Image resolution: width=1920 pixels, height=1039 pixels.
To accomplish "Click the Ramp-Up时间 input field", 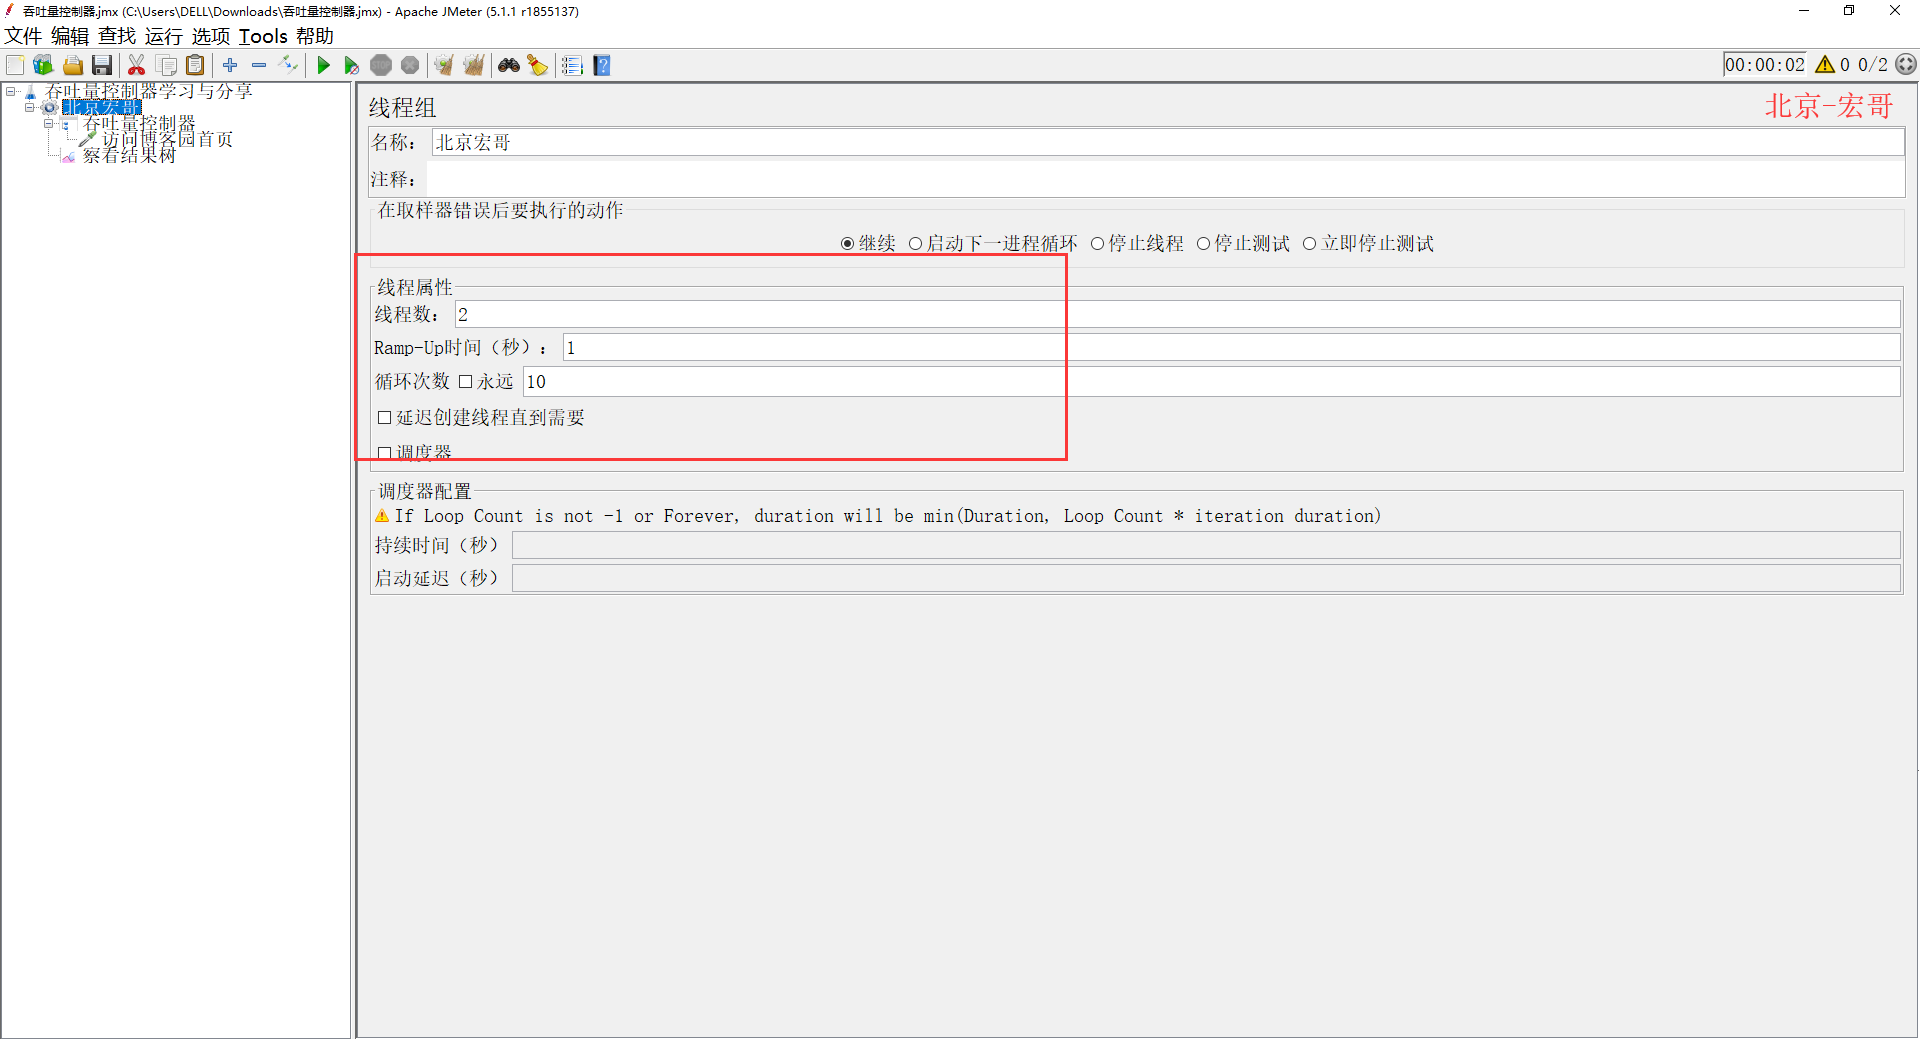I will [1231, 348].
